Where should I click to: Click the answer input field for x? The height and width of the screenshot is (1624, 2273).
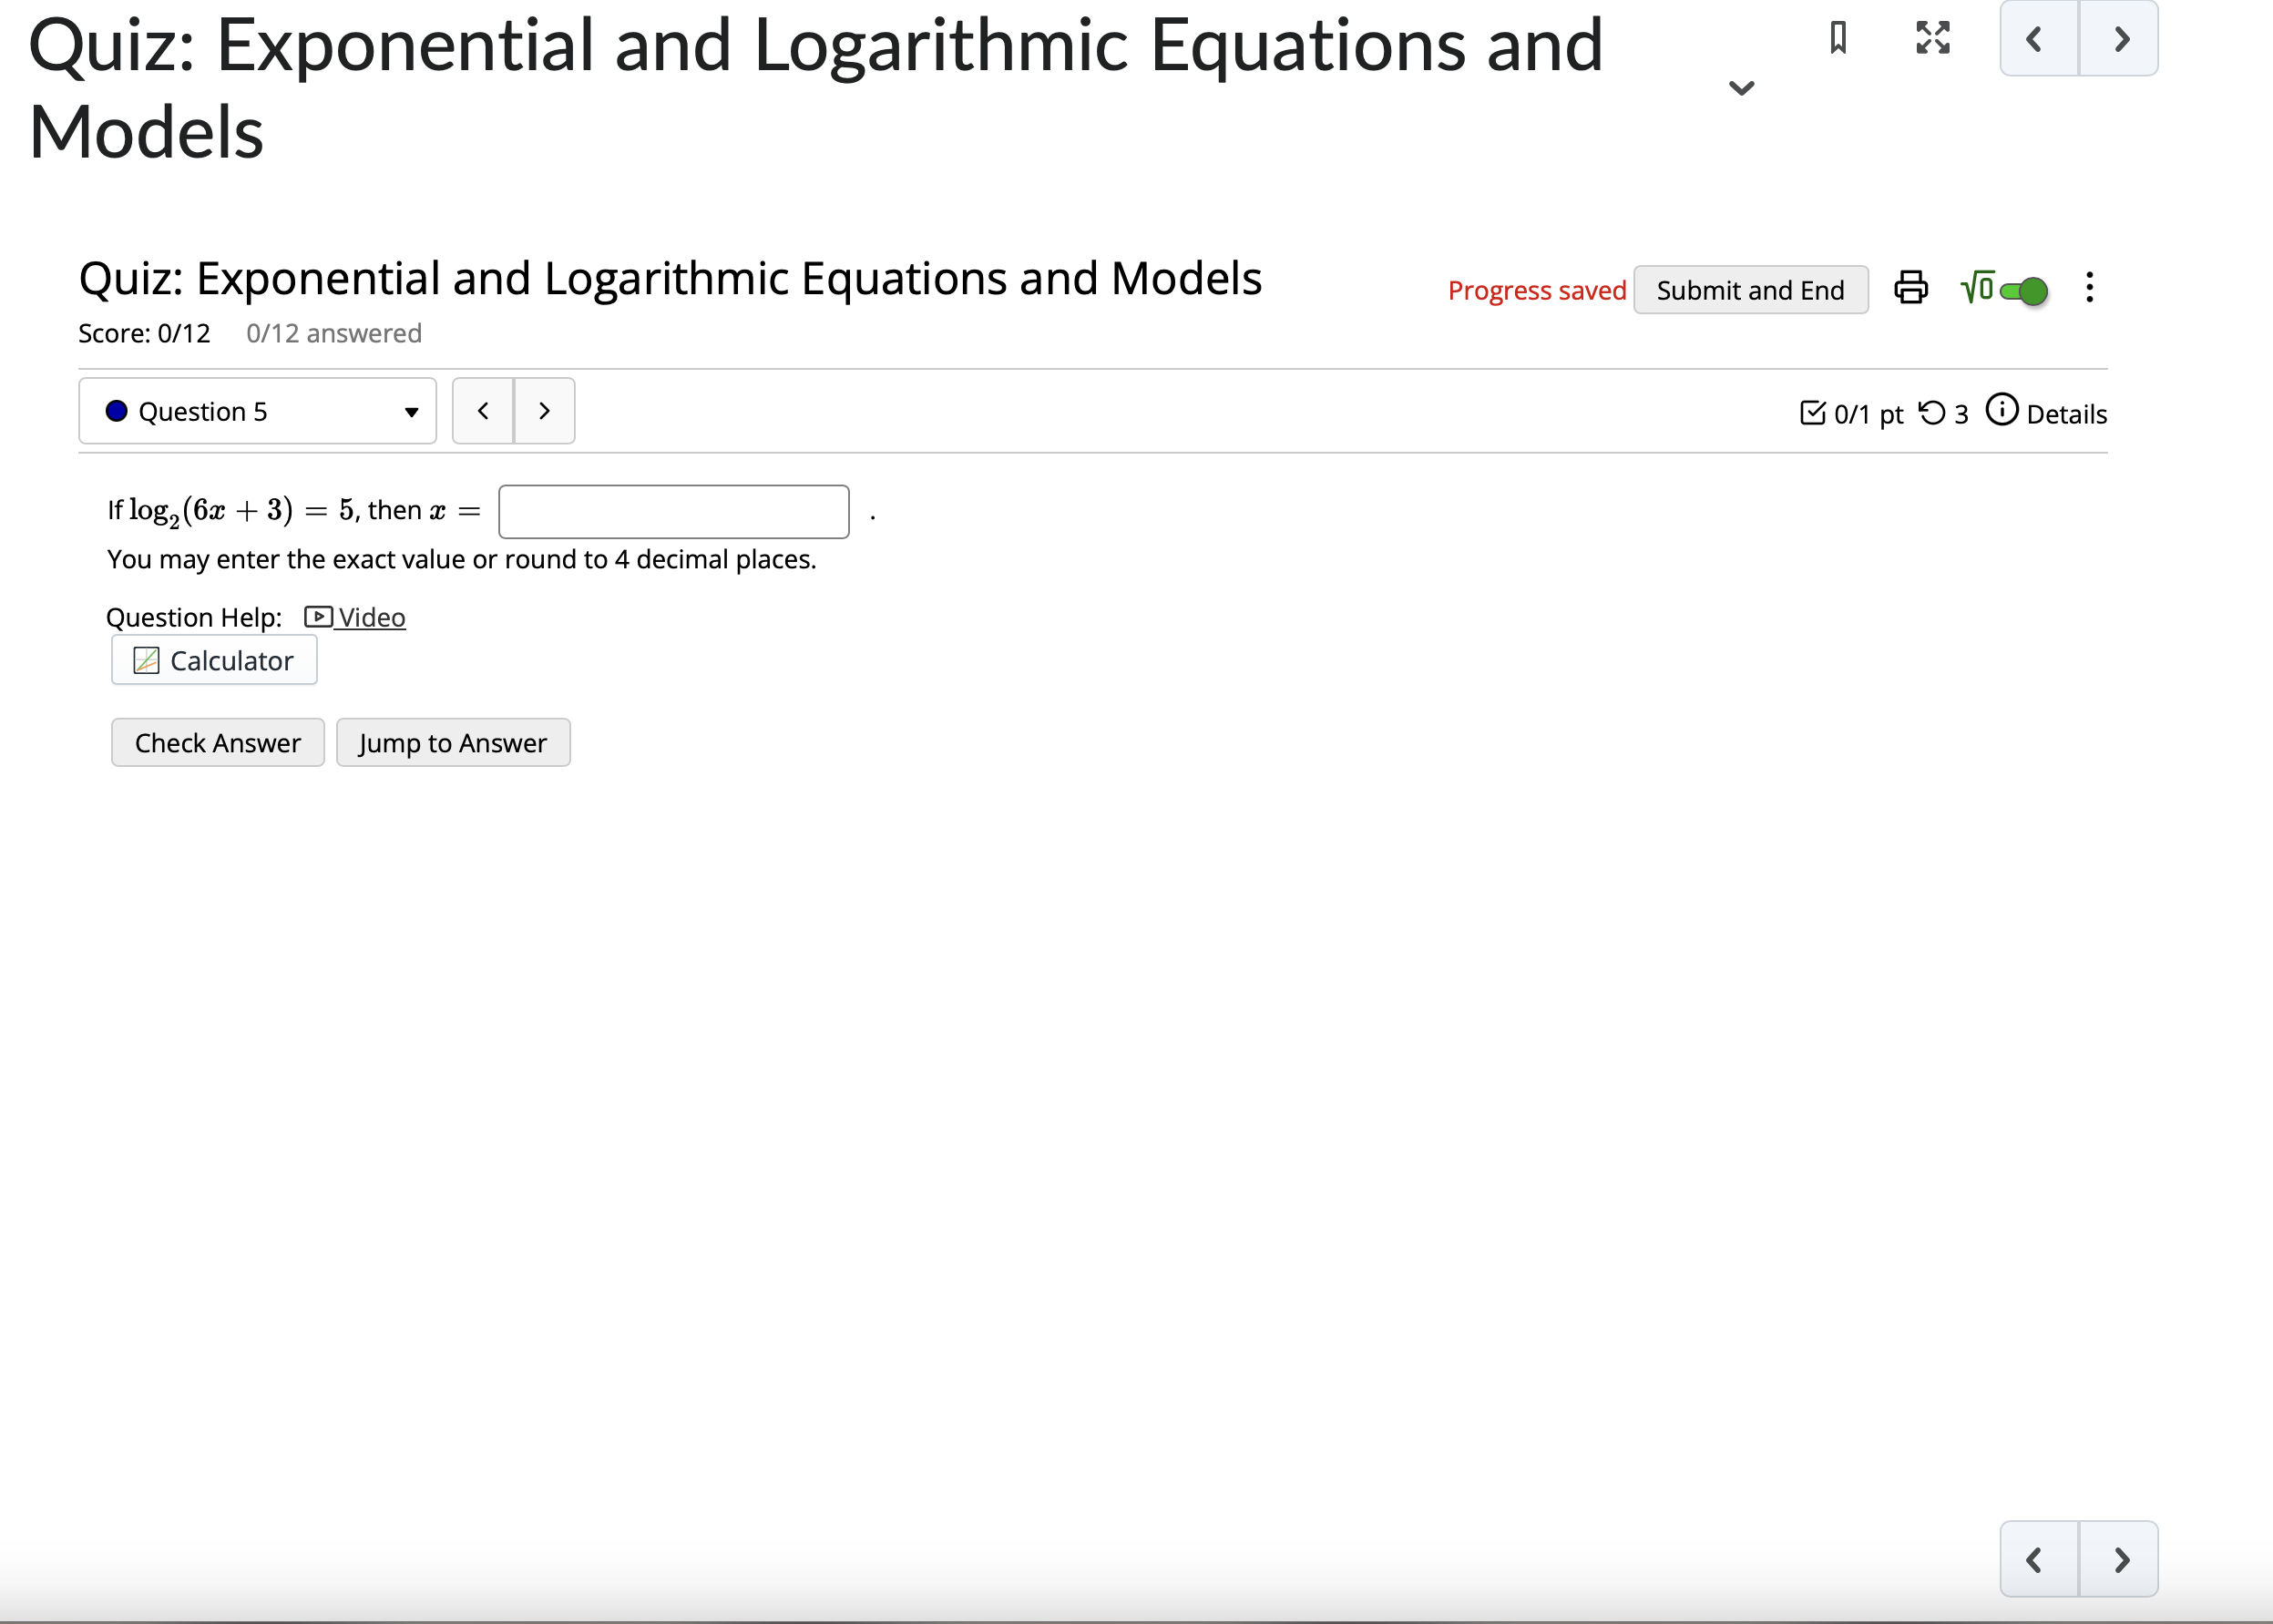click(673, 510)
